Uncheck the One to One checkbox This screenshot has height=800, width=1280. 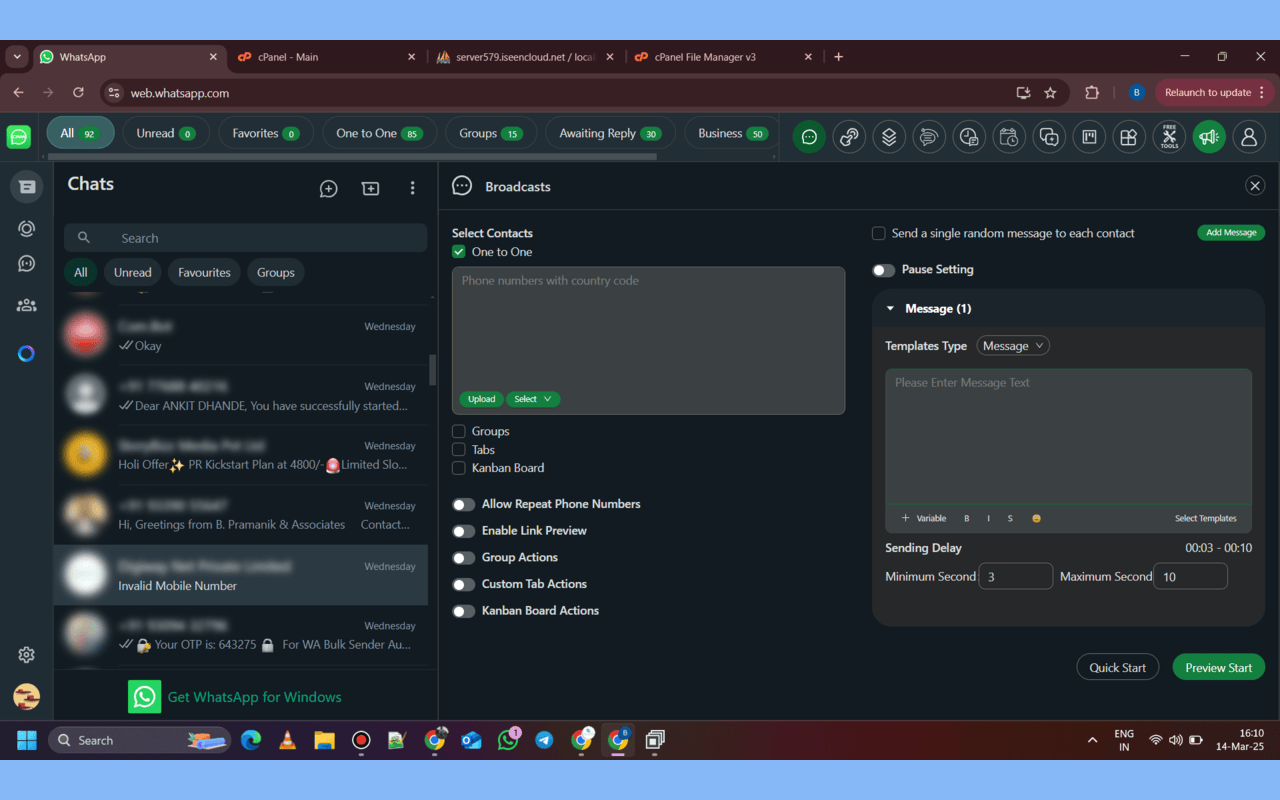(x=459, y=252)
